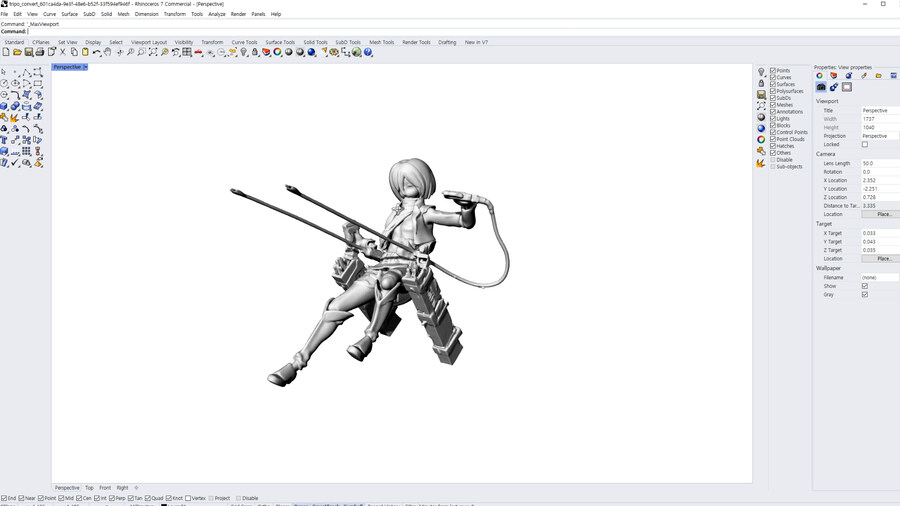Image resolution: width=900 pixels, height=506 pixels.
Task: Click the Zoom Extents icon
Action: point(153,52)
